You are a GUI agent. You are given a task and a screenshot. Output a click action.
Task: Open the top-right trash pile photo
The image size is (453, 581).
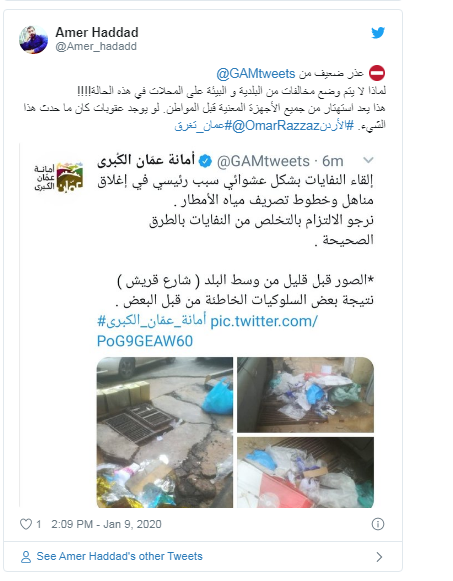coord(306,395)
